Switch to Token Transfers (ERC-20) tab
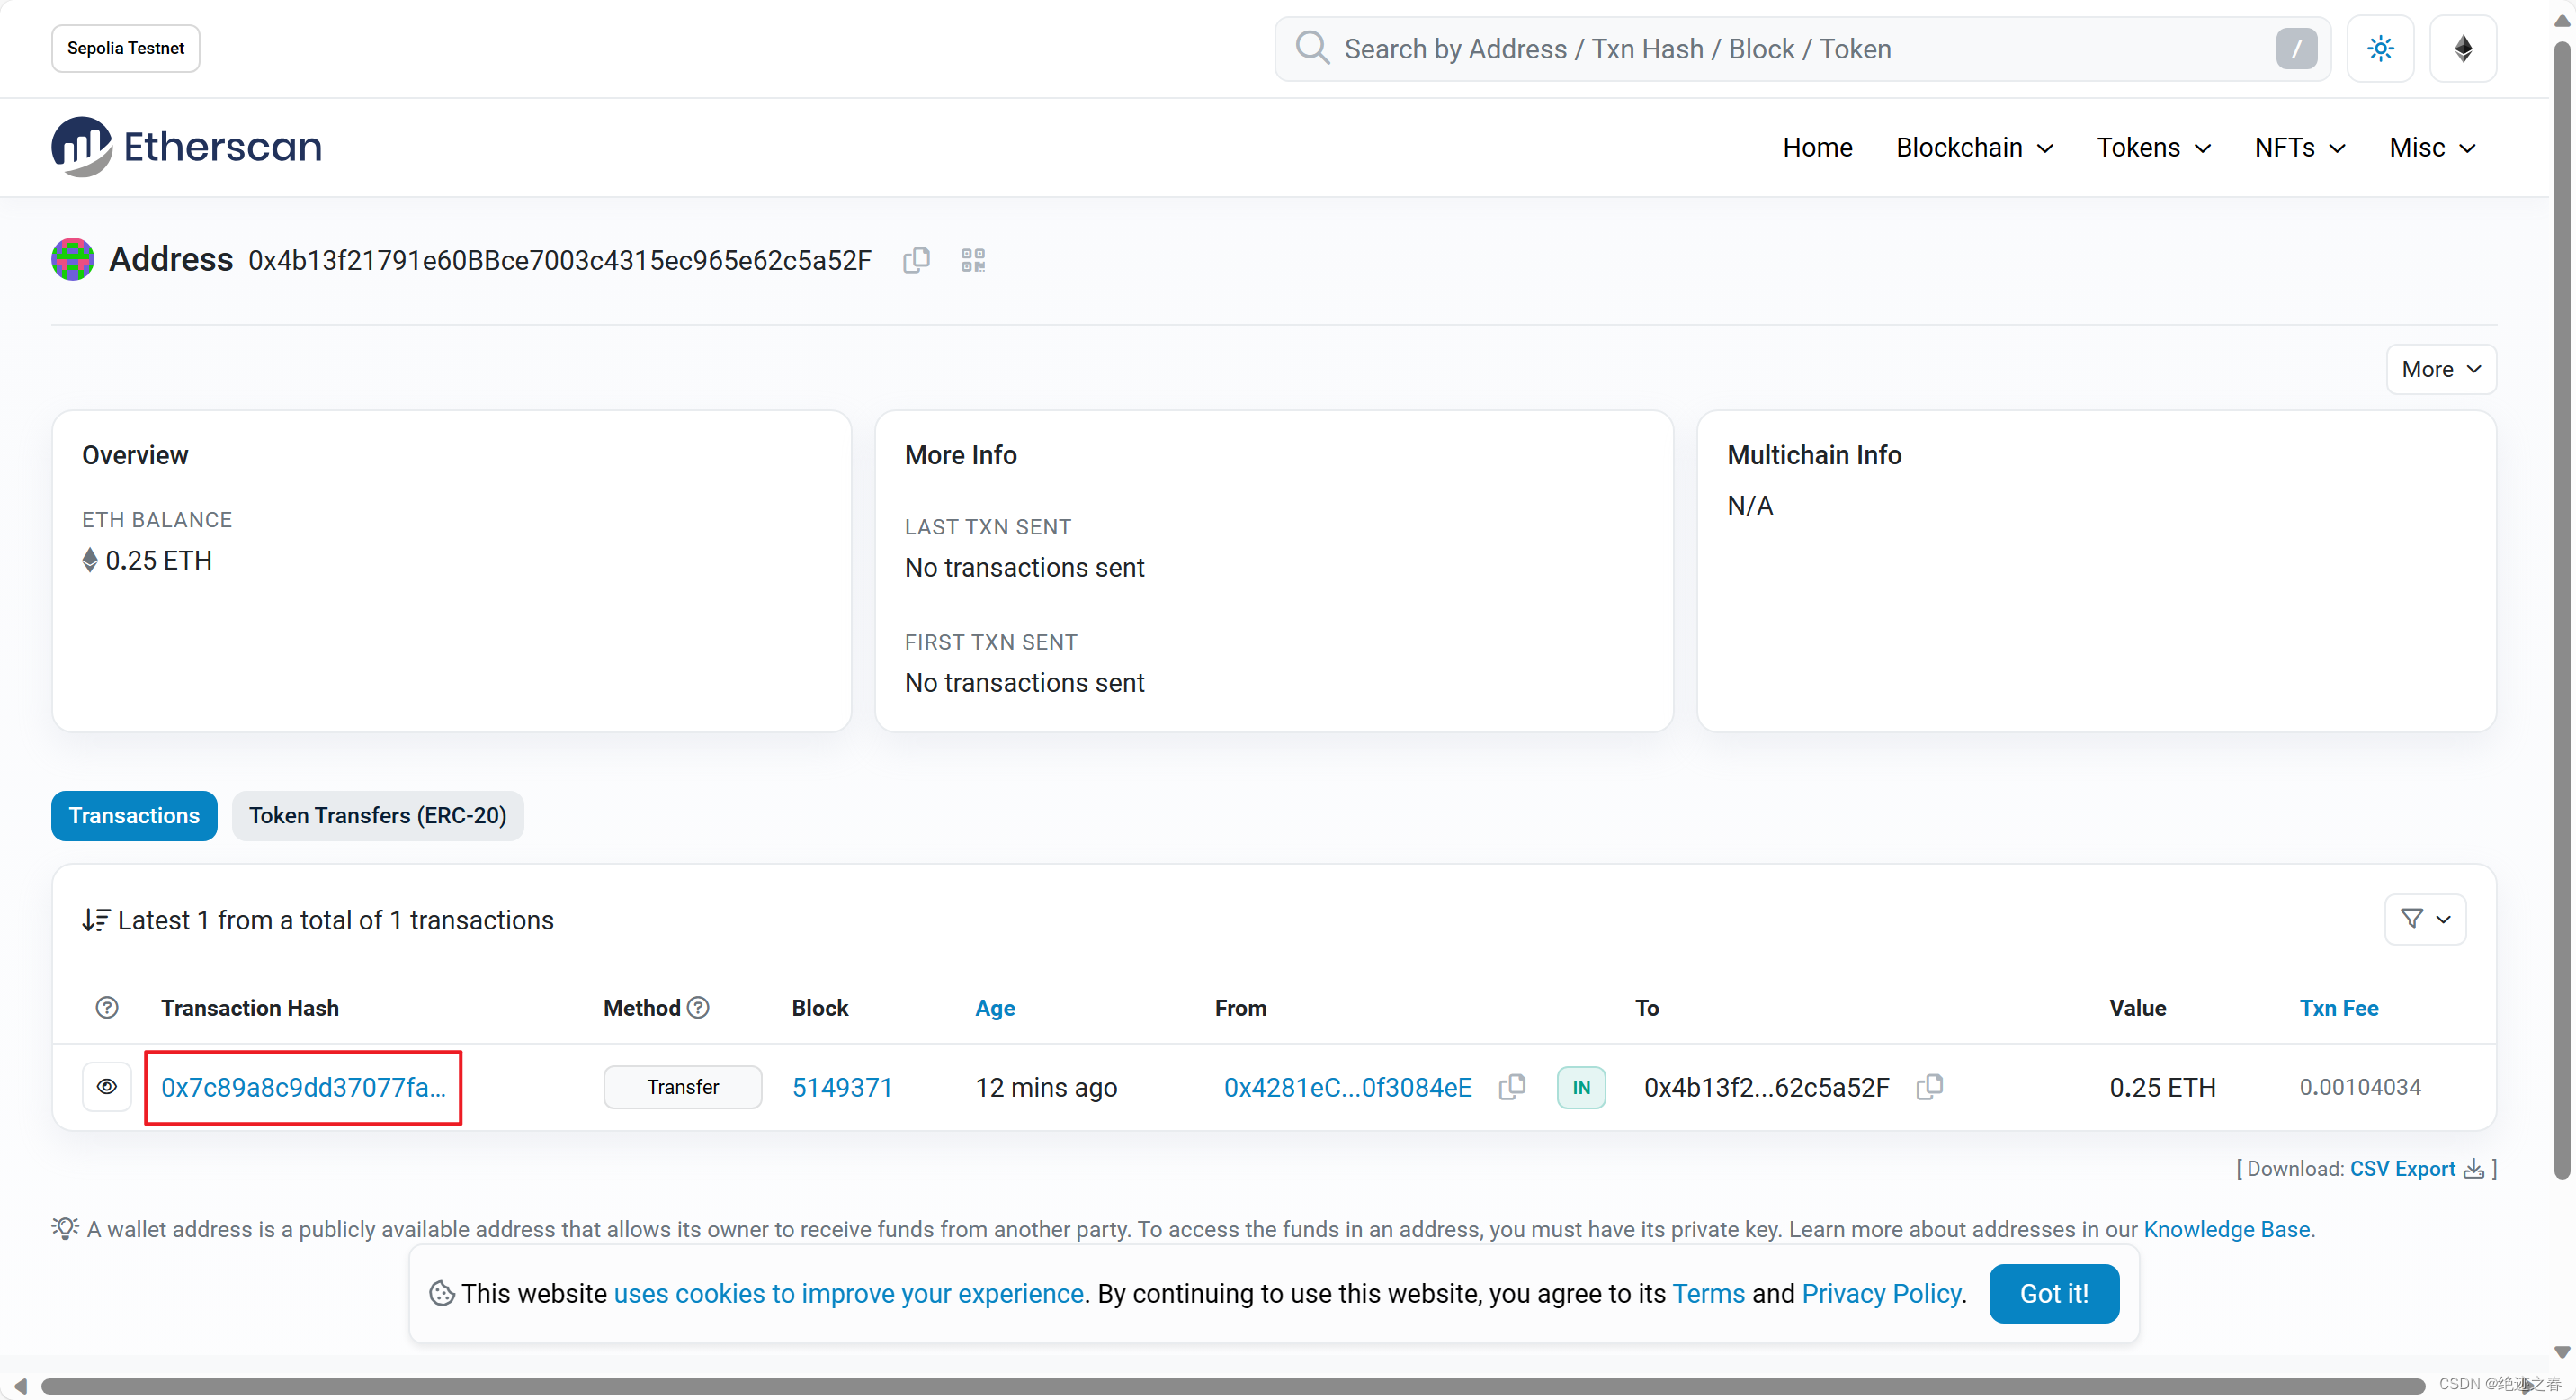Screen dimensions: 2576x1400 pos(377,816)
